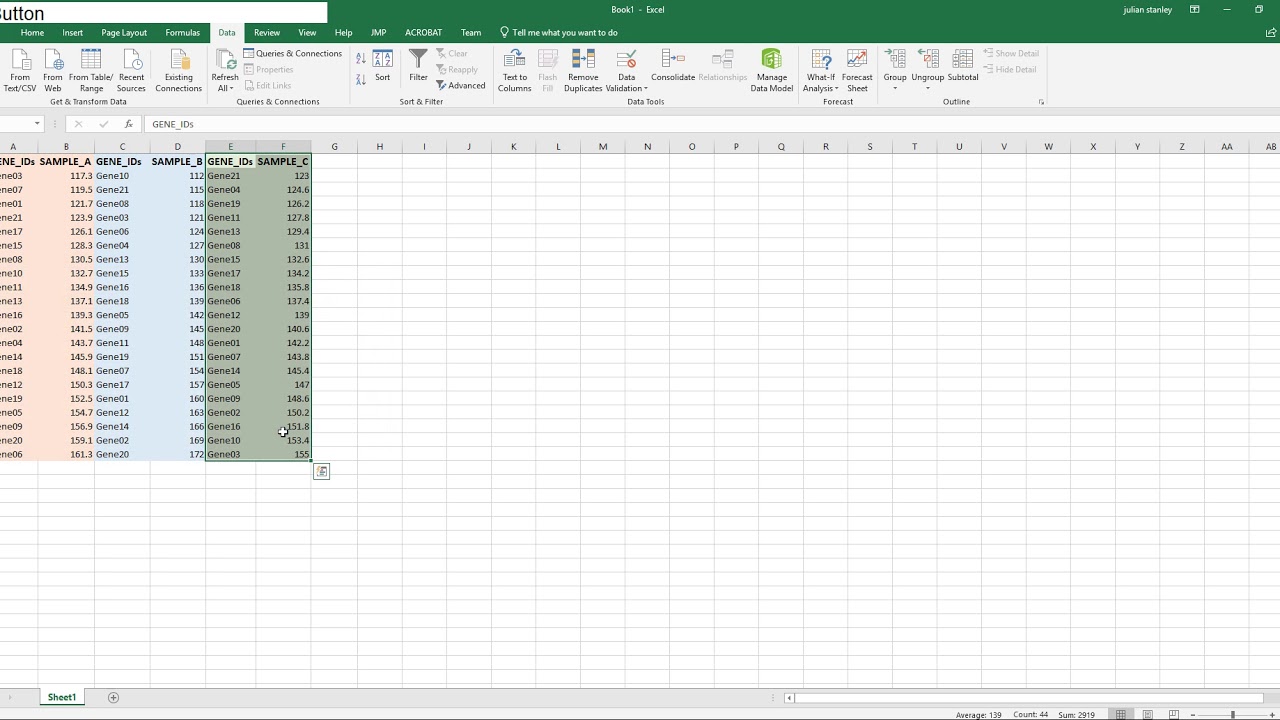The width and height of the screenshot is (1280, 720).
Task: Expand the Refresh All dropdown
Action: click(225, 88)
